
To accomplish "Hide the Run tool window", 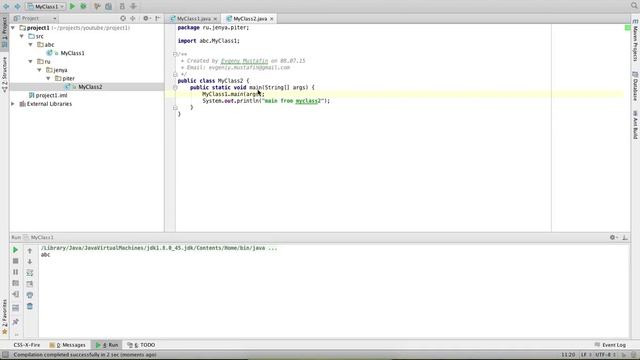I will [x=625, y=237].
